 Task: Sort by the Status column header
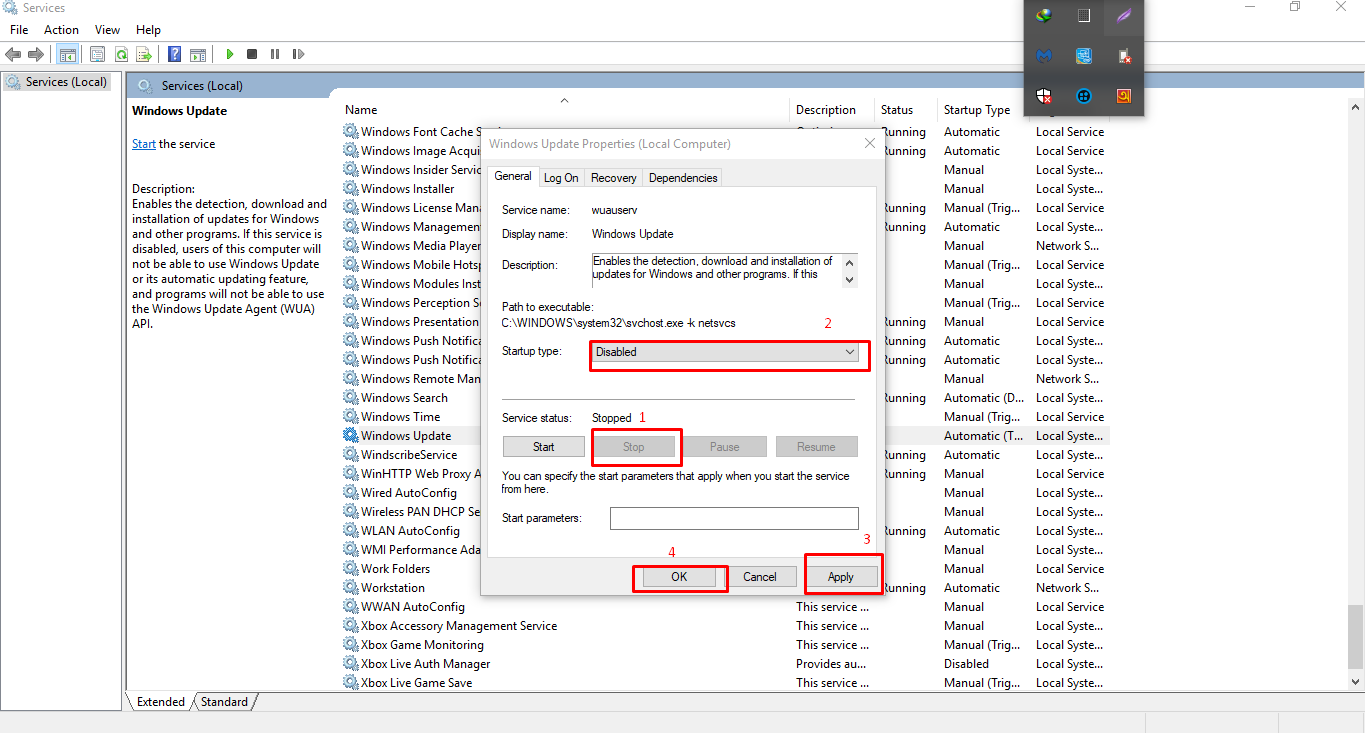[x=897, y=110]
